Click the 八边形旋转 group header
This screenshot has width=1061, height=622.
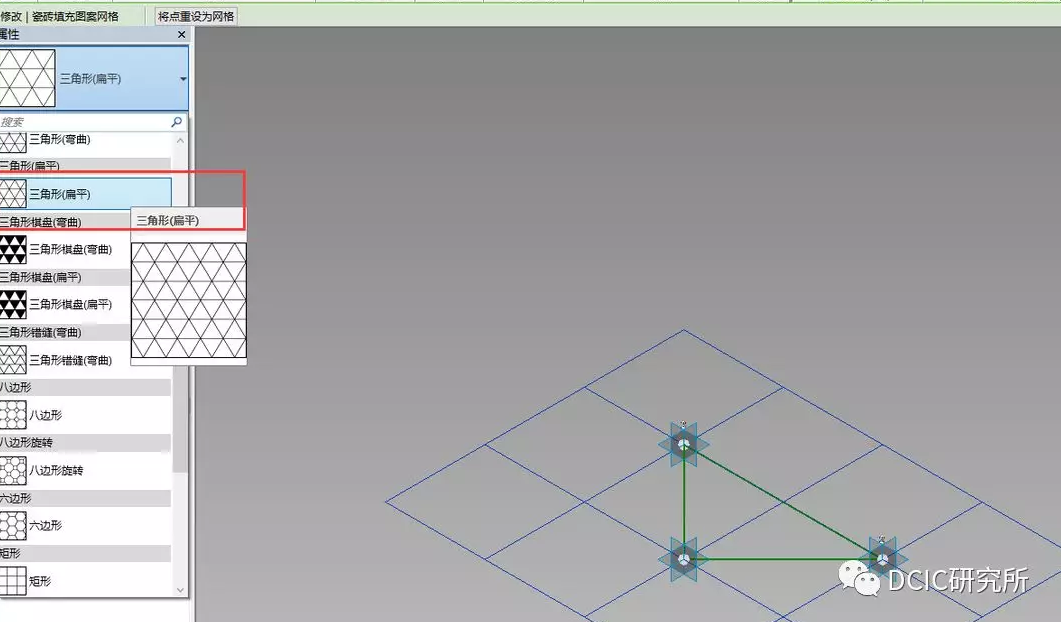85,443
